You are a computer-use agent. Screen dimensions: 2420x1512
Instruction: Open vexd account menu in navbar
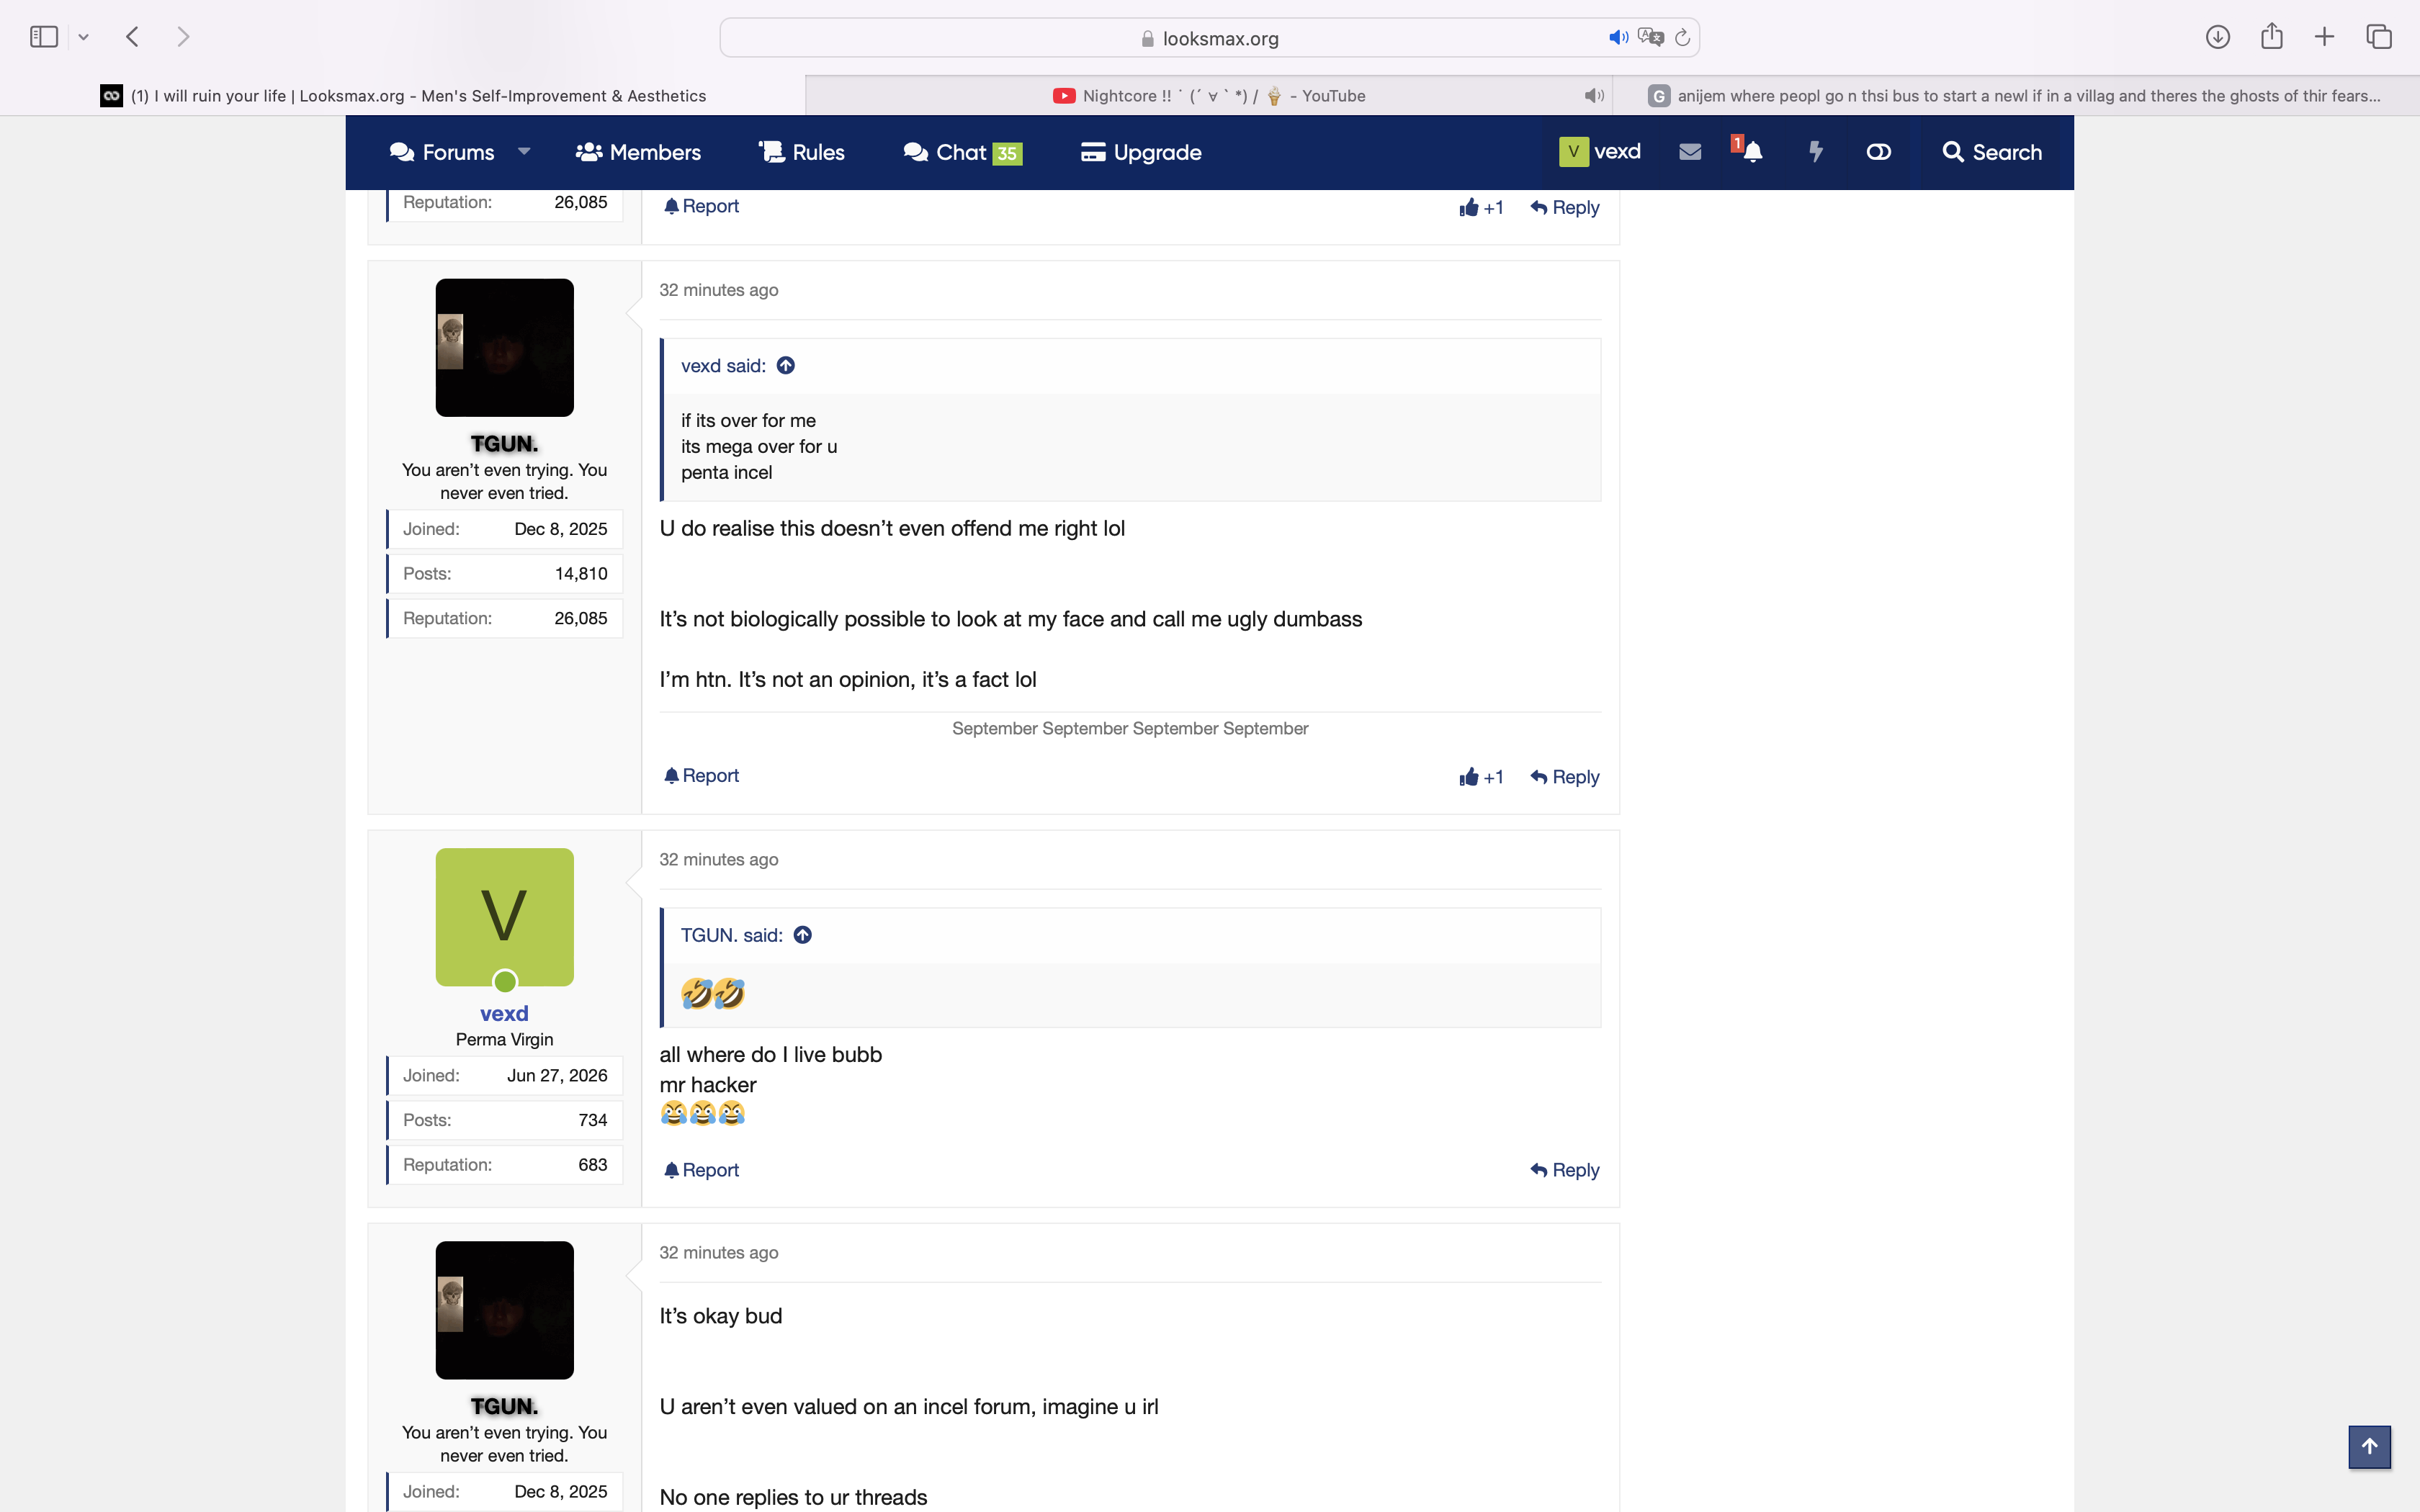[x=1600, y=152]
